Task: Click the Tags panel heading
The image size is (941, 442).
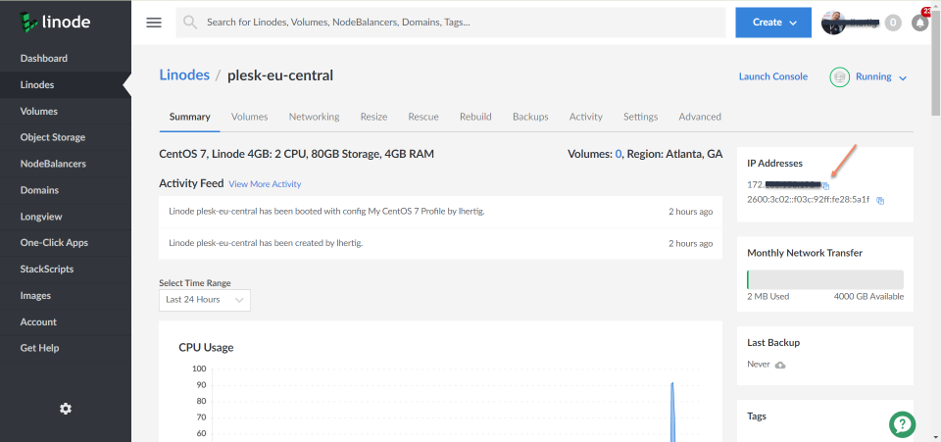Action: [x=757, y=416]
